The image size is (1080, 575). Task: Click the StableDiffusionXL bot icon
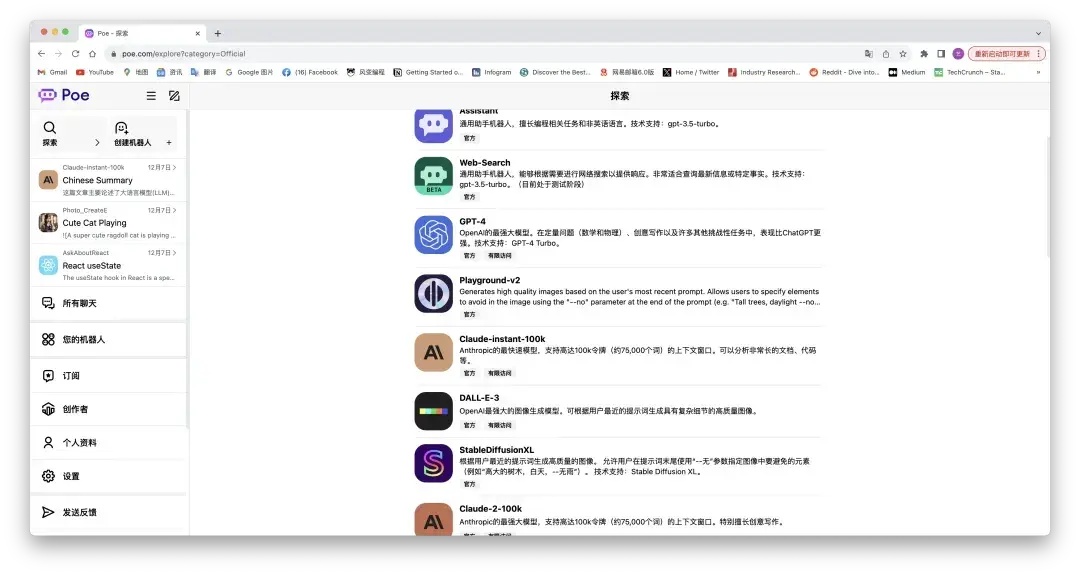pyautogui.click(x=433, y=463)
